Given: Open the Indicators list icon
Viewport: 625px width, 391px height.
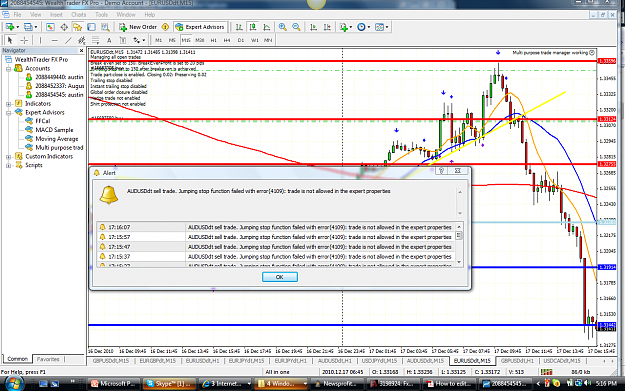Looking at the screenshot, I should click(x=344, y=27).
